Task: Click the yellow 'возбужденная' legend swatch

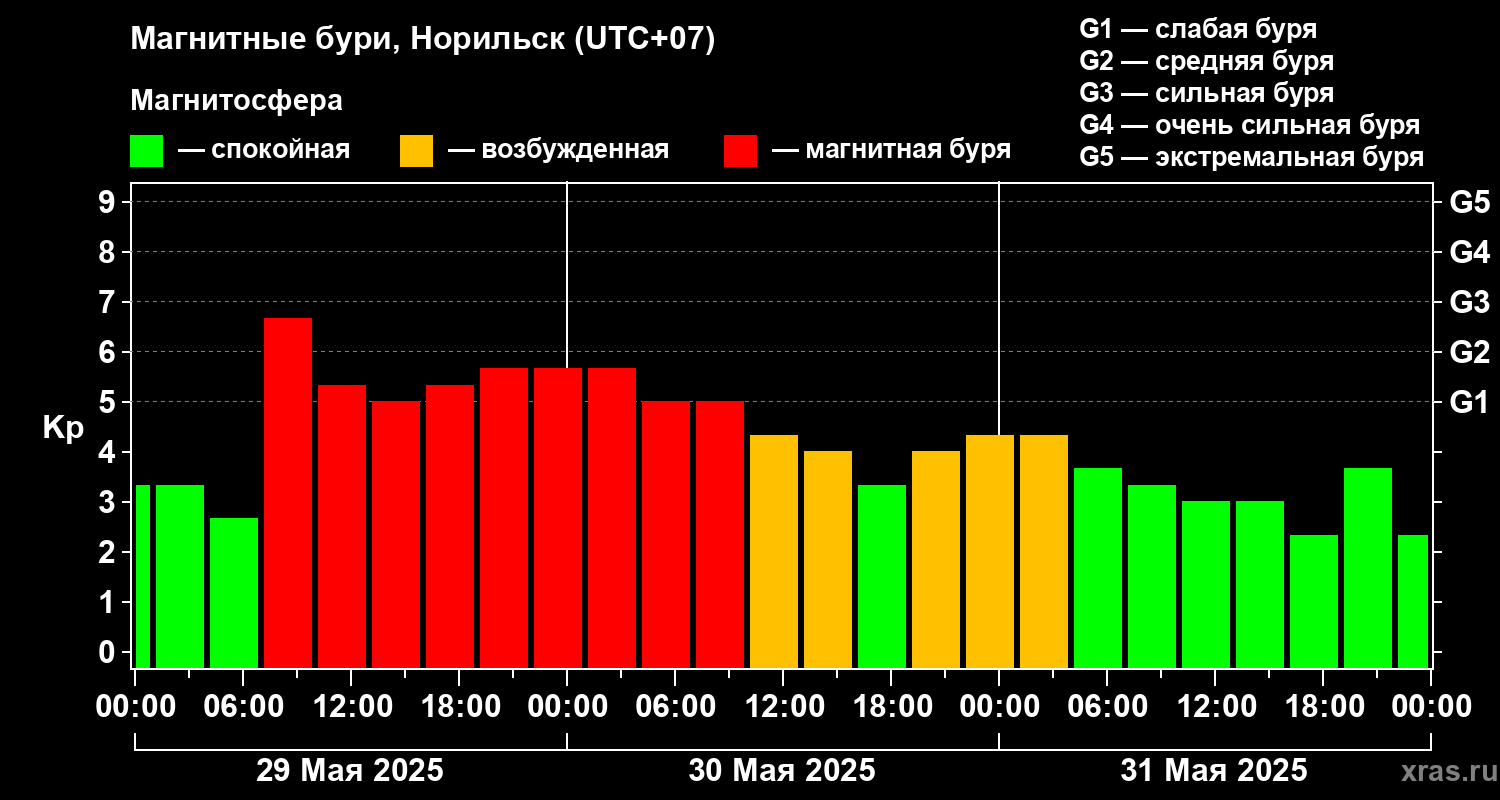Action: point(416,151)
